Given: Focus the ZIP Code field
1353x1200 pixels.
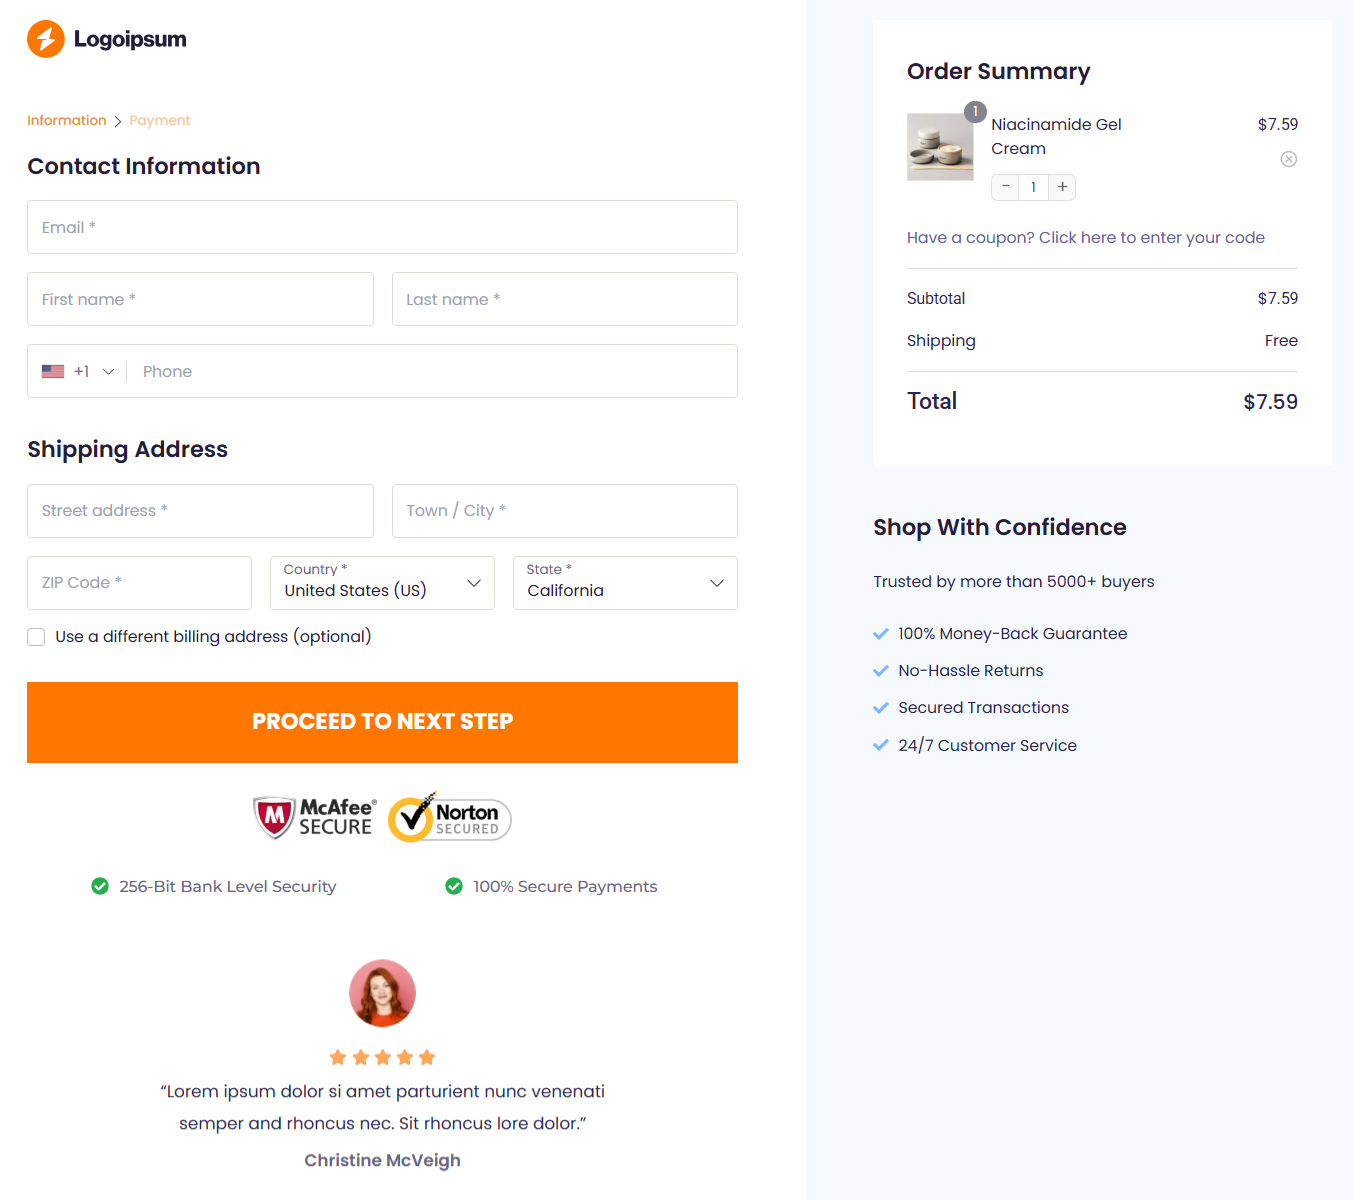Looking at the screenshot, I should 139,583.
